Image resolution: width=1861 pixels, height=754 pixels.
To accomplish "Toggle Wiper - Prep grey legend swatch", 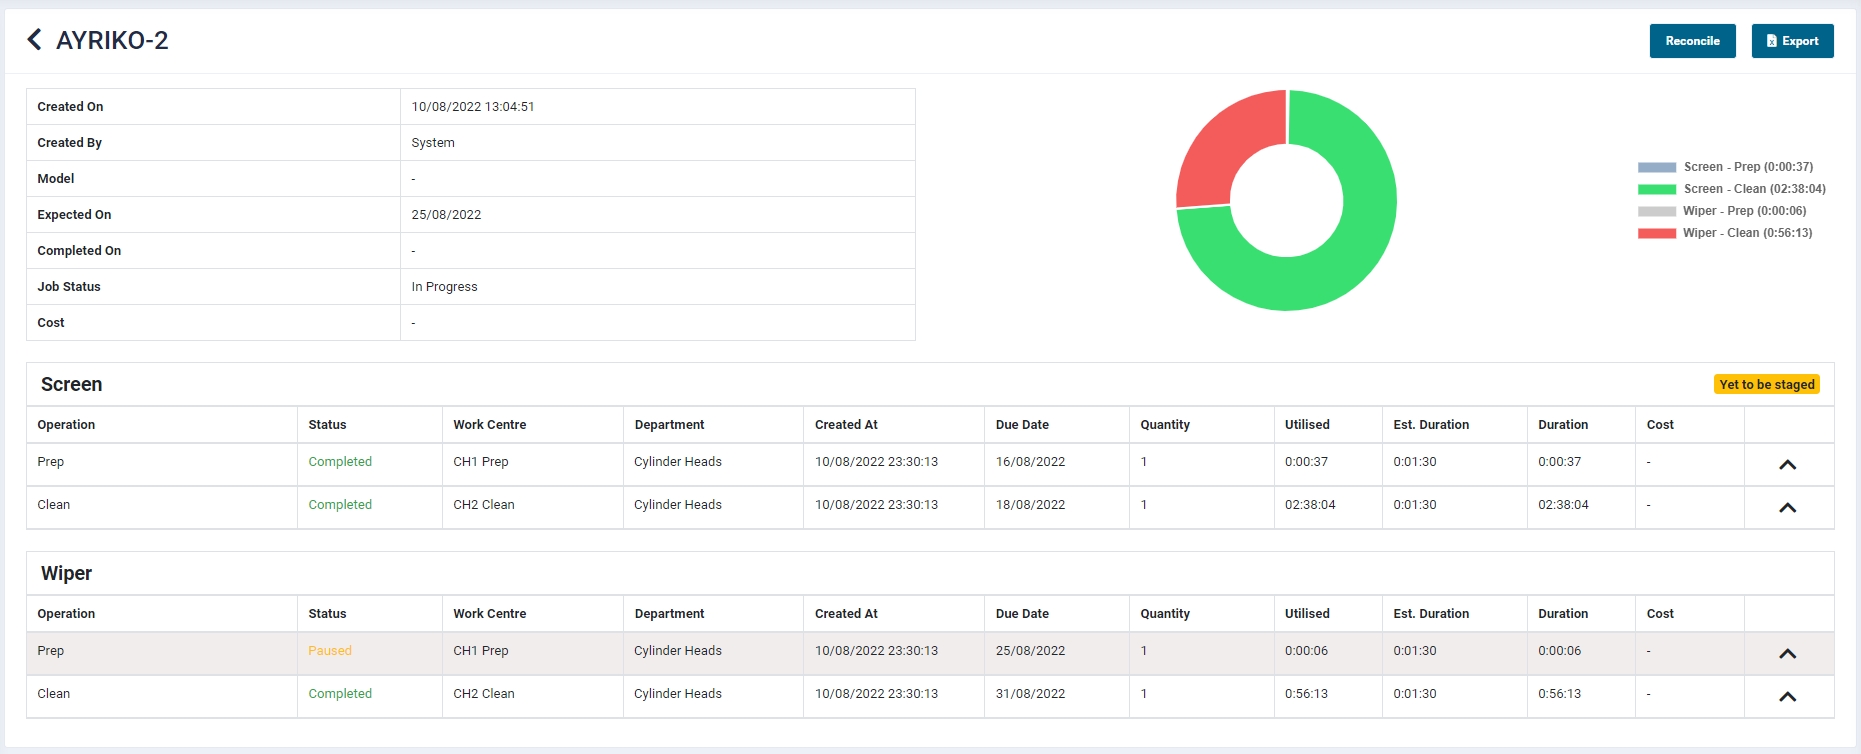I will tap(1656, 212).
